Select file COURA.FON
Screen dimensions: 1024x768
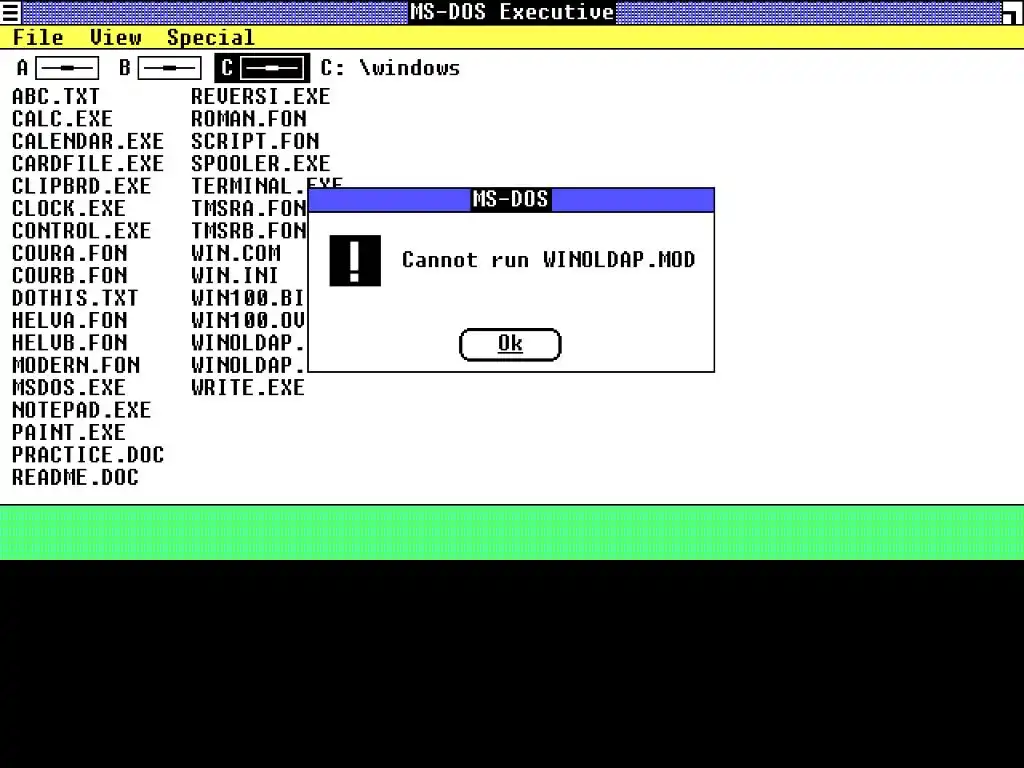pos(69,253)
